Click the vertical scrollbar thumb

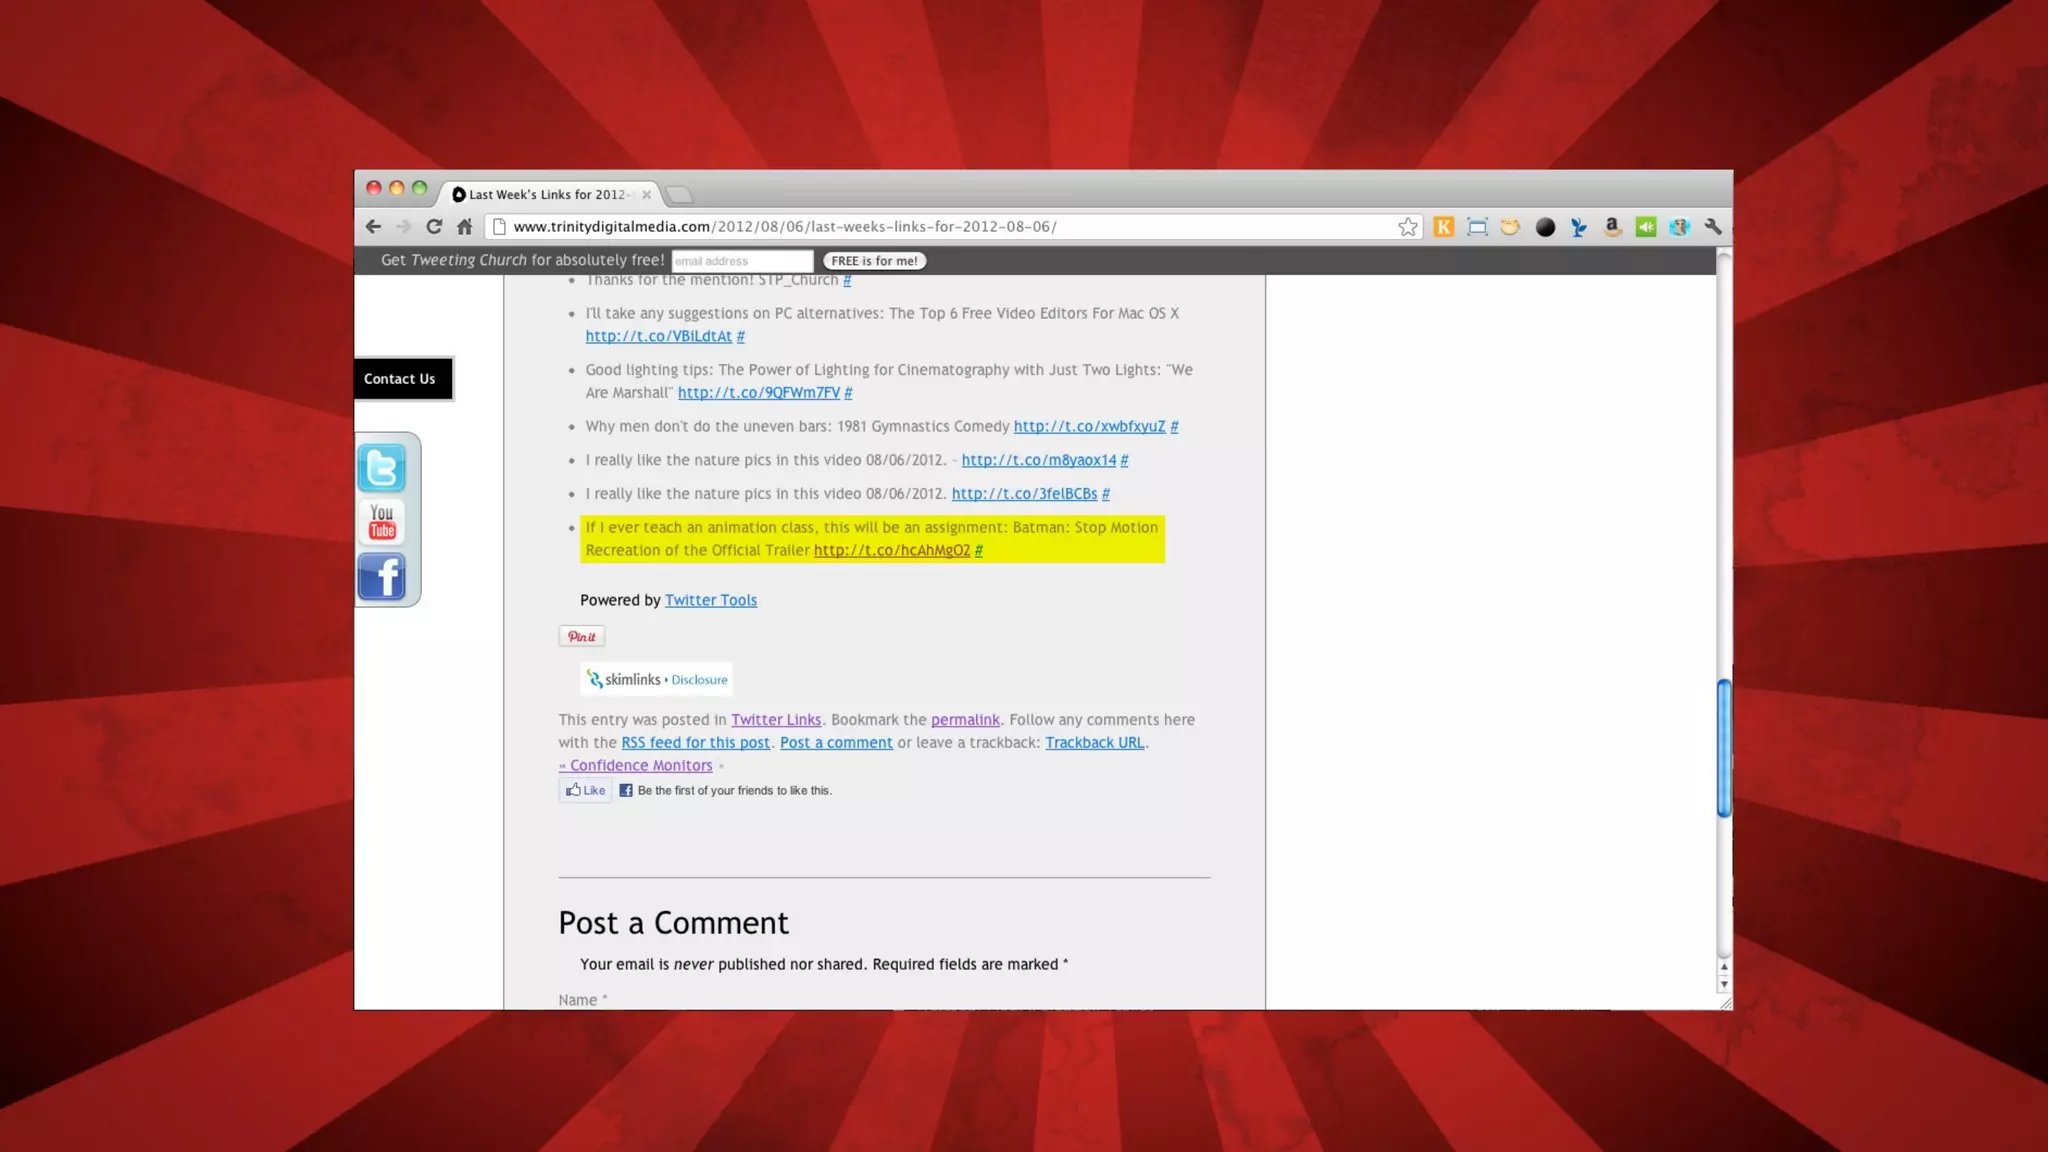coord(1724,748)
